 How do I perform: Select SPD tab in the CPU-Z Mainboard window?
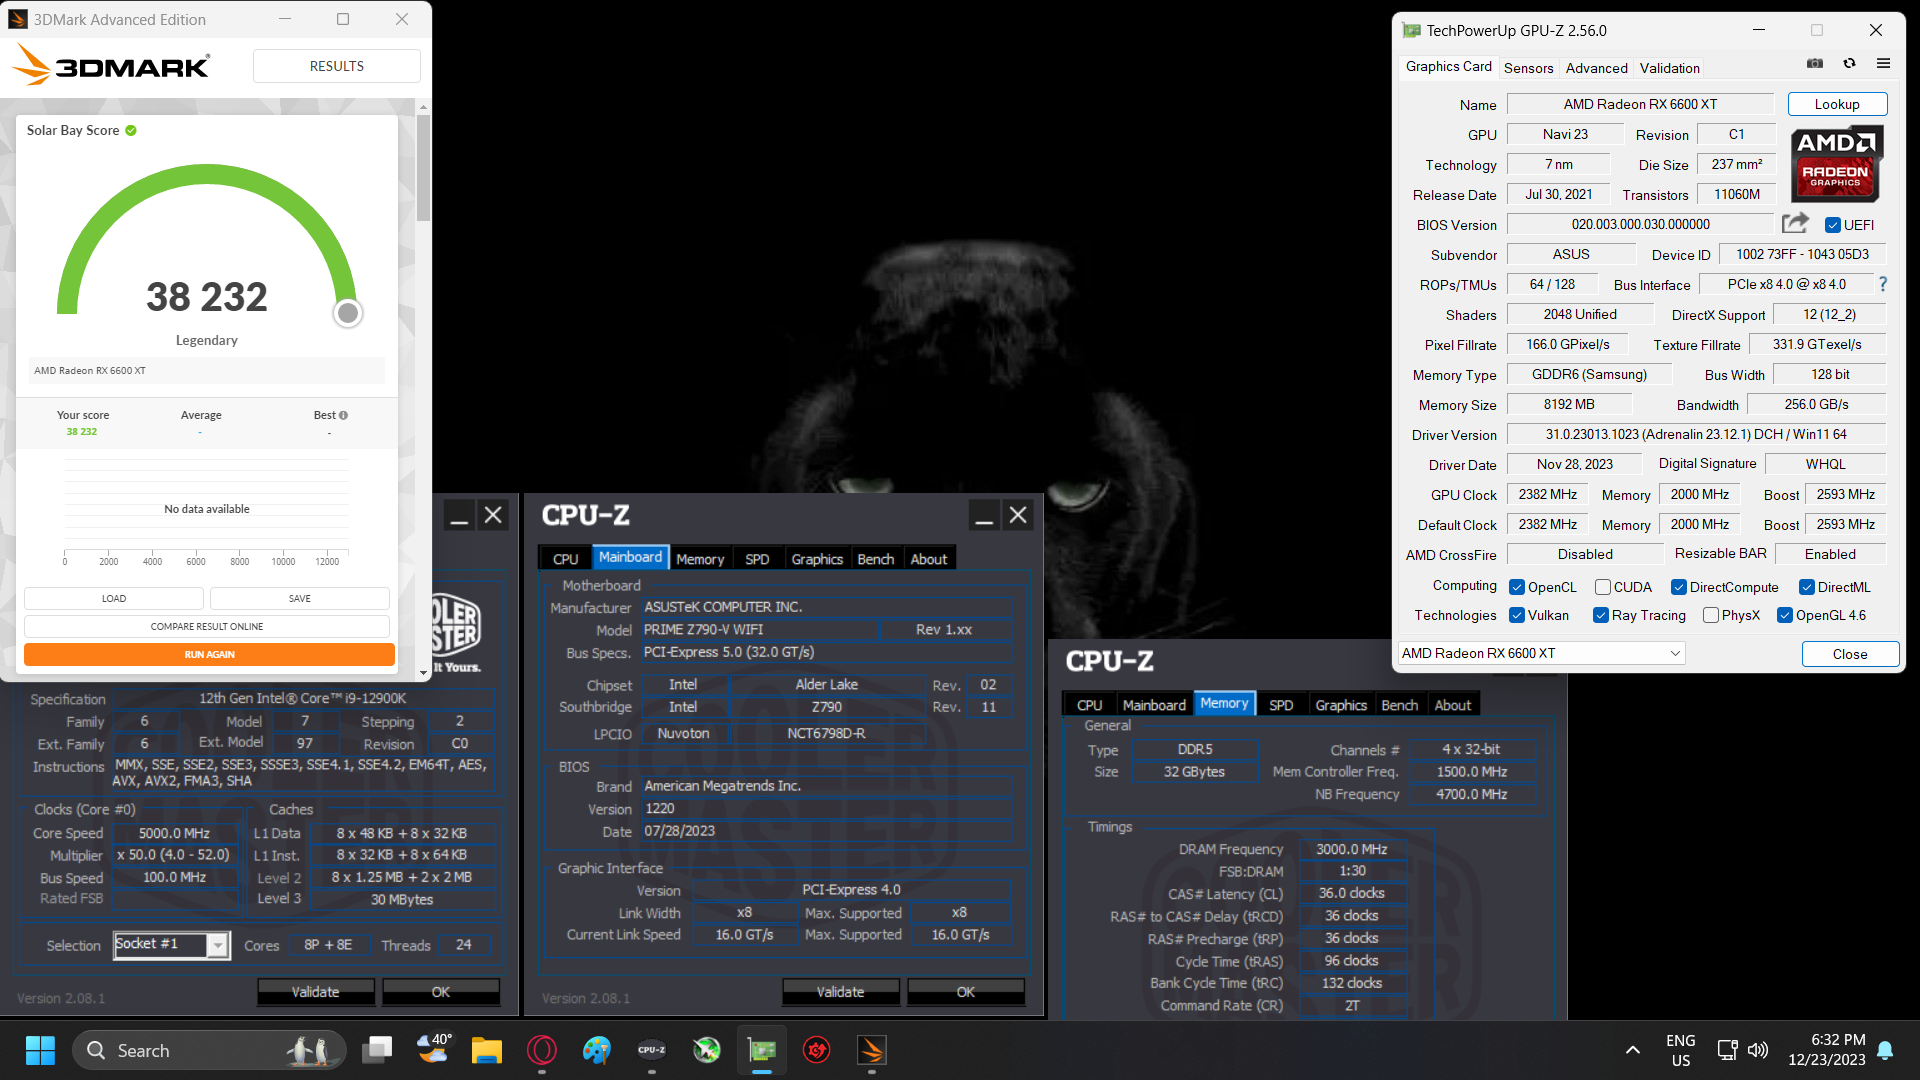757,559
